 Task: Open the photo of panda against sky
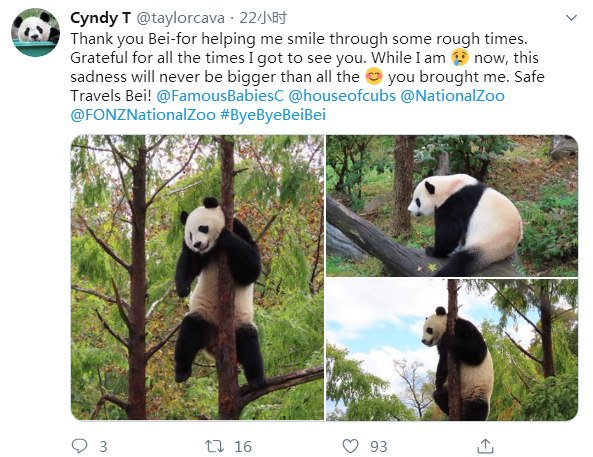tap(452, 350)
